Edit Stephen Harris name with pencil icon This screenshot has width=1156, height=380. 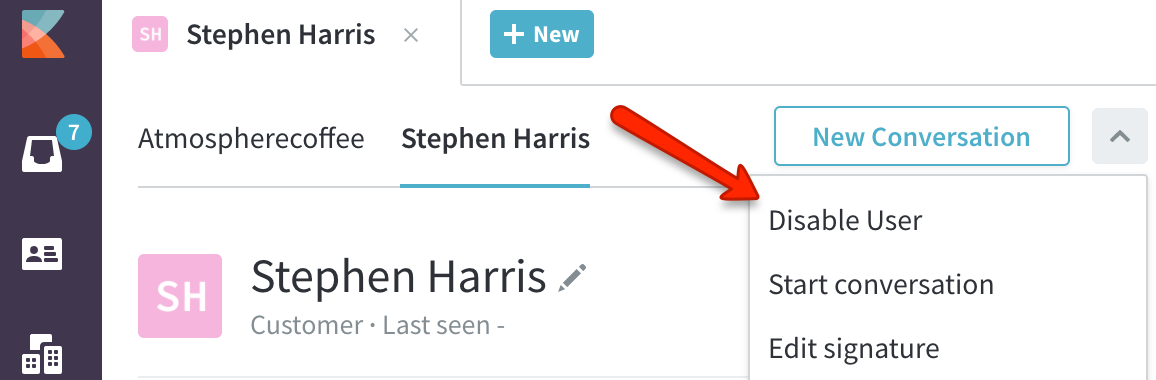[572, 279]
